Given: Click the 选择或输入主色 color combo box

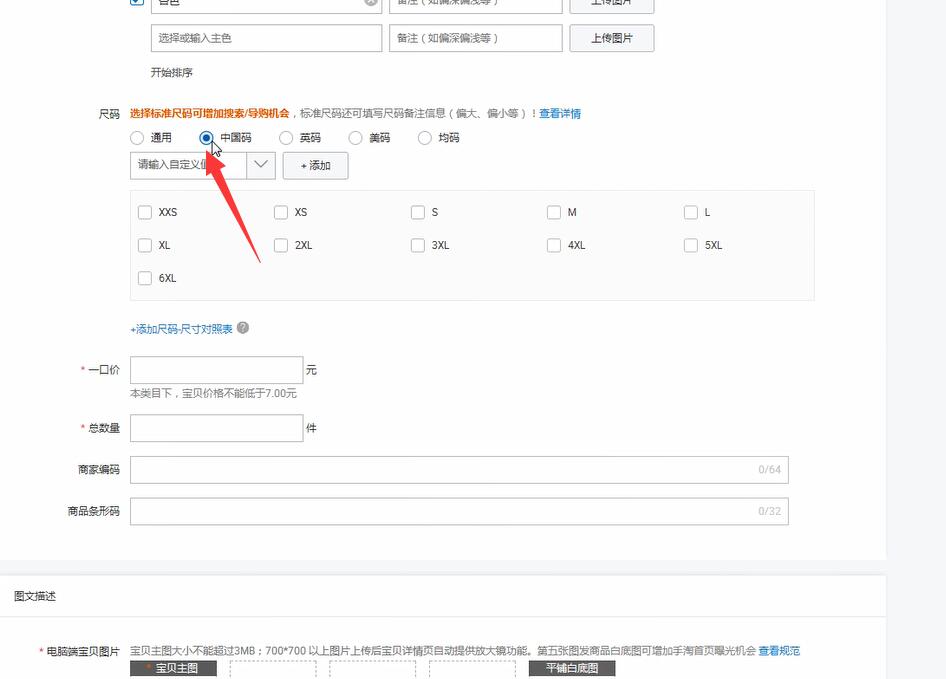Looking at the screenshot, I should click(x=266, y=38).
